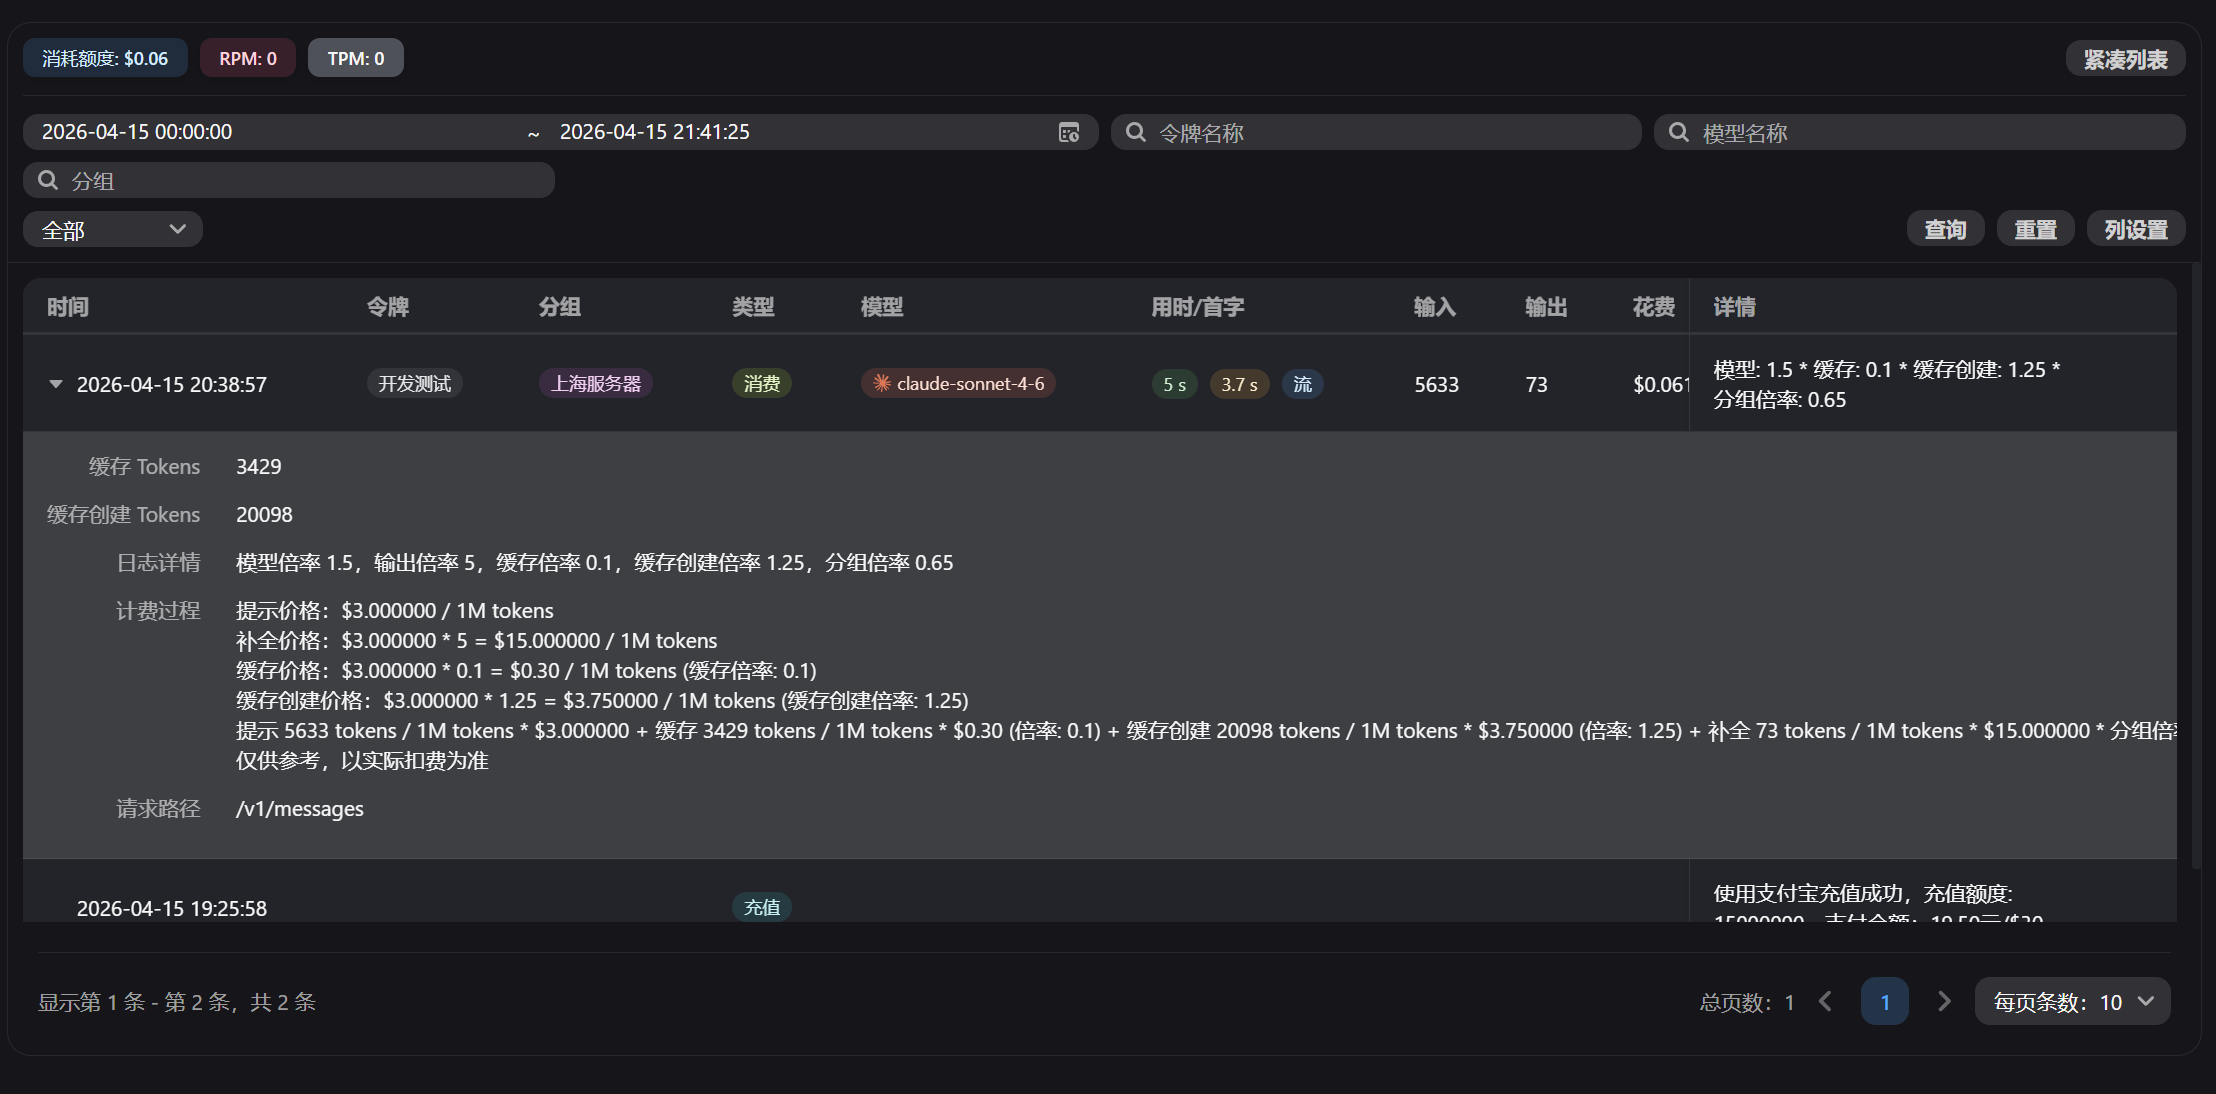The width and height of the screenshot is (2216, 1094).
Task: Click the start date 2026-04-15 00:00:00 field
Action: tap(270, 132)
